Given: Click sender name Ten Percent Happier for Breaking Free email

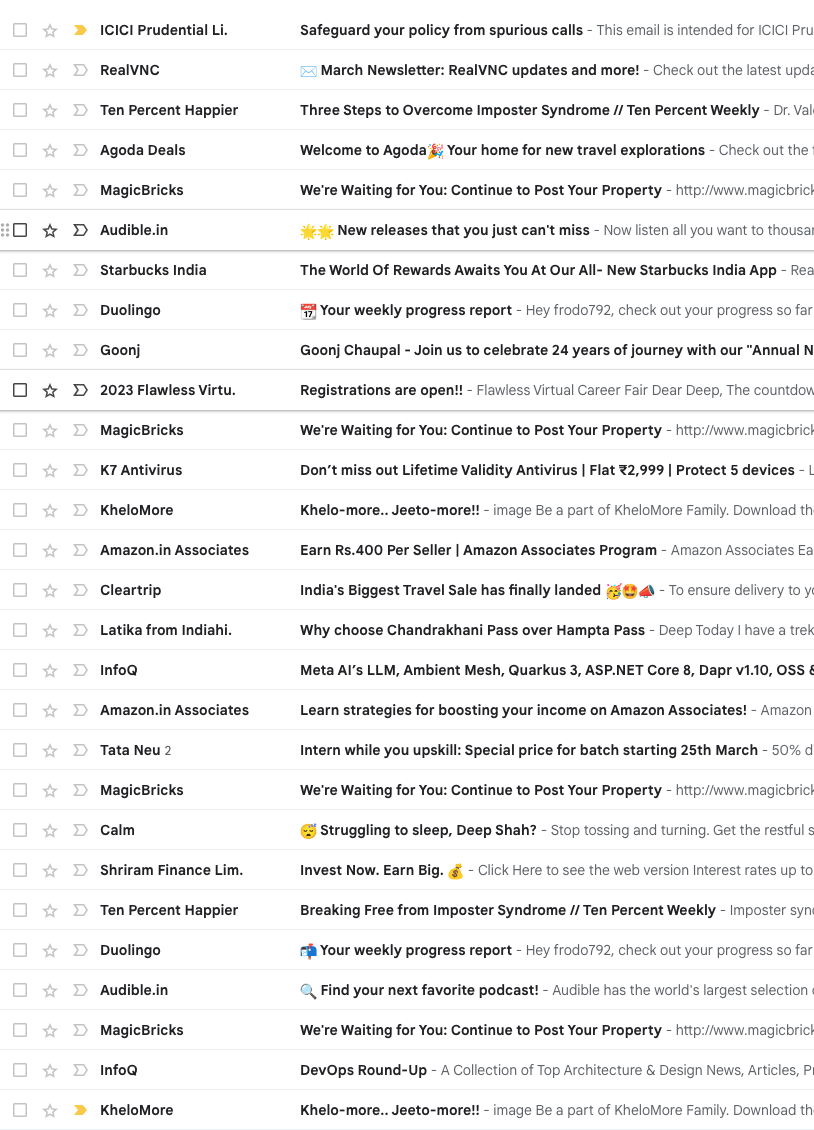Looking at the screenshot, I should tap(169, 910).
